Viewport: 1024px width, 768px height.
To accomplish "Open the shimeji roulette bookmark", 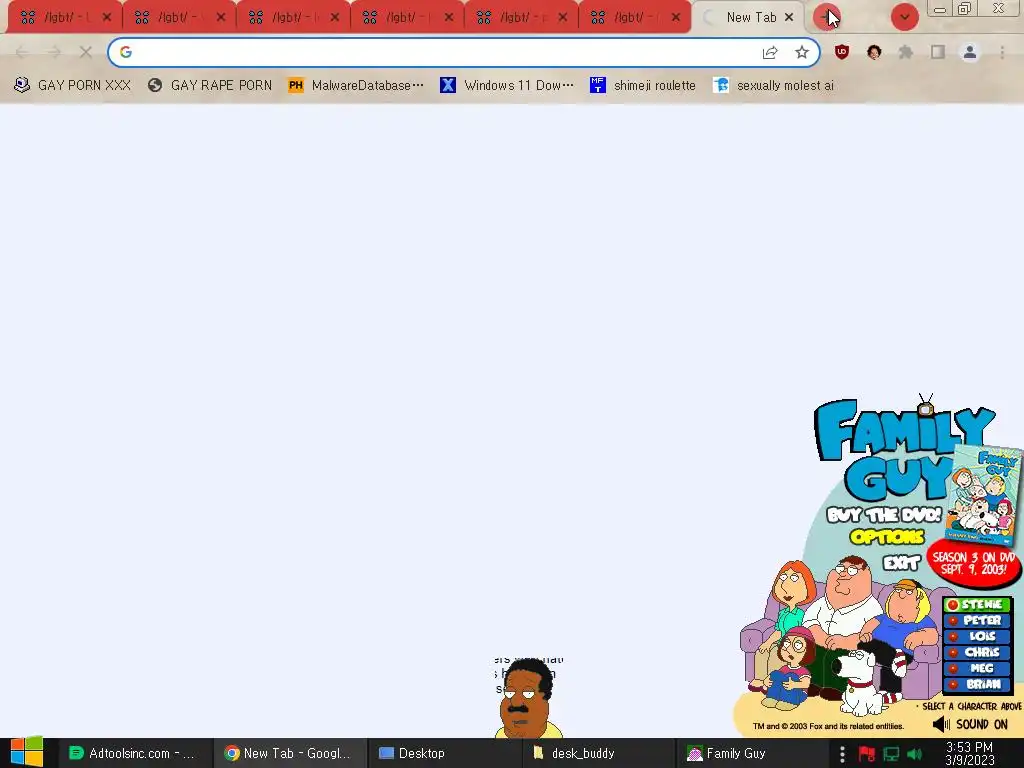I will point(643,85).
